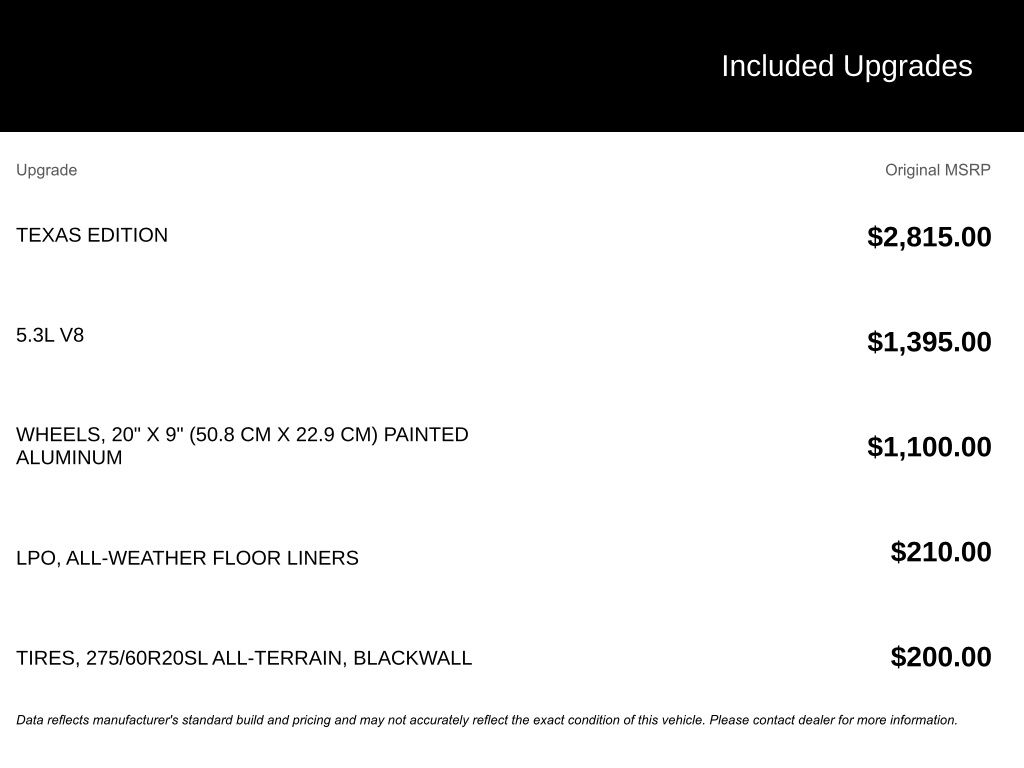Click the $200.00 price
The width and height of the screenshot is (1024, 768).
941,657
